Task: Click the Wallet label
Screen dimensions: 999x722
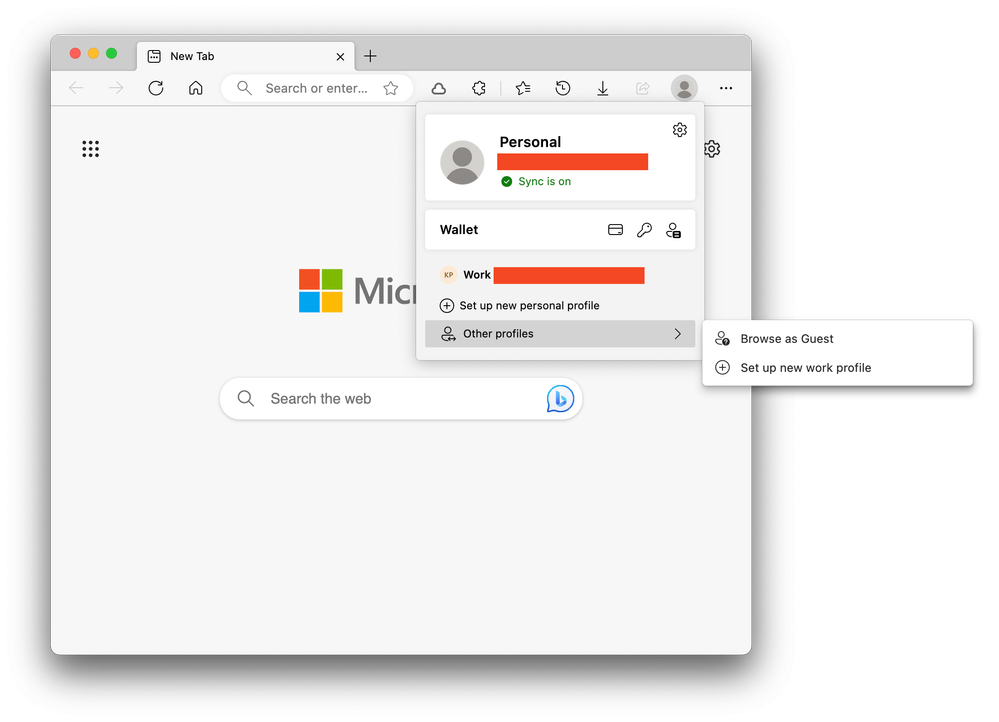Action: click(x=459, y=230)
